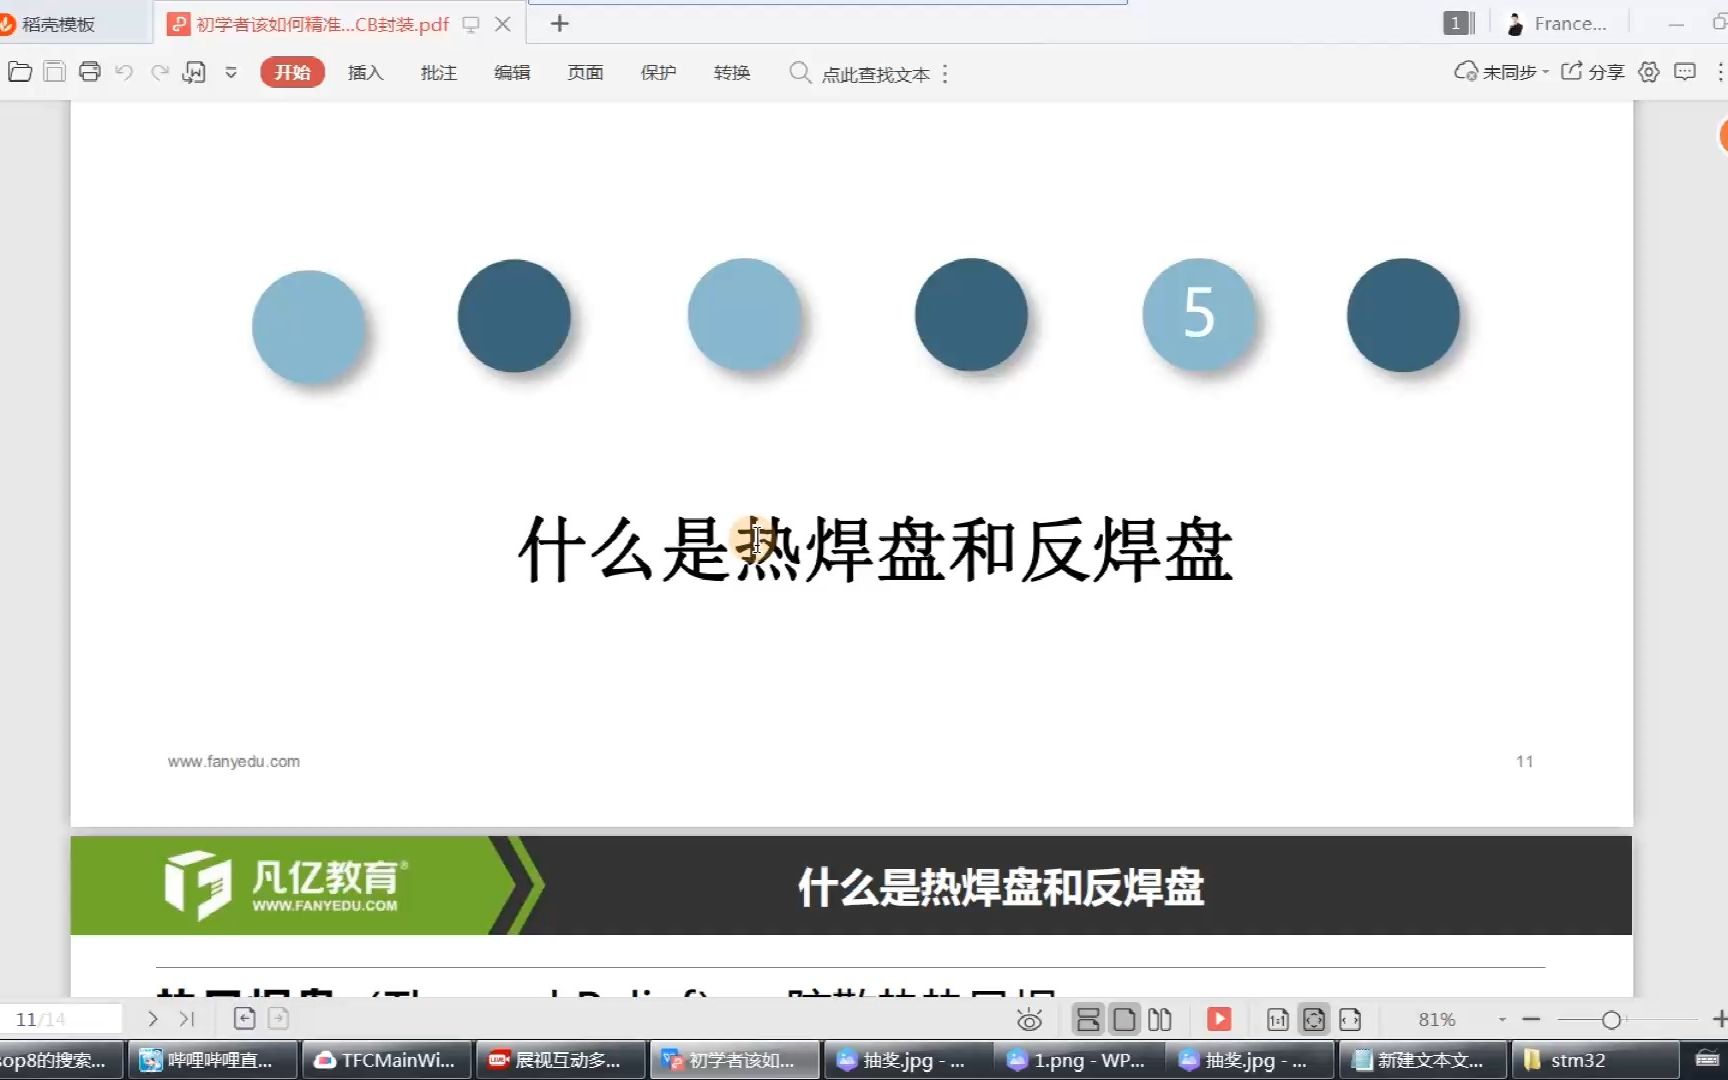Open the 批注 menu tab
This screenshot has height=1080, width=1728.
click(438, 72)
